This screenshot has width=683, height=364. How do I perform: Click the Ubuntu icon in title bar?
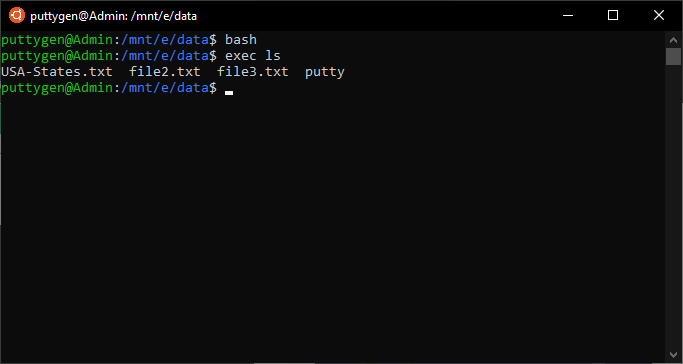tap(17, 15)
